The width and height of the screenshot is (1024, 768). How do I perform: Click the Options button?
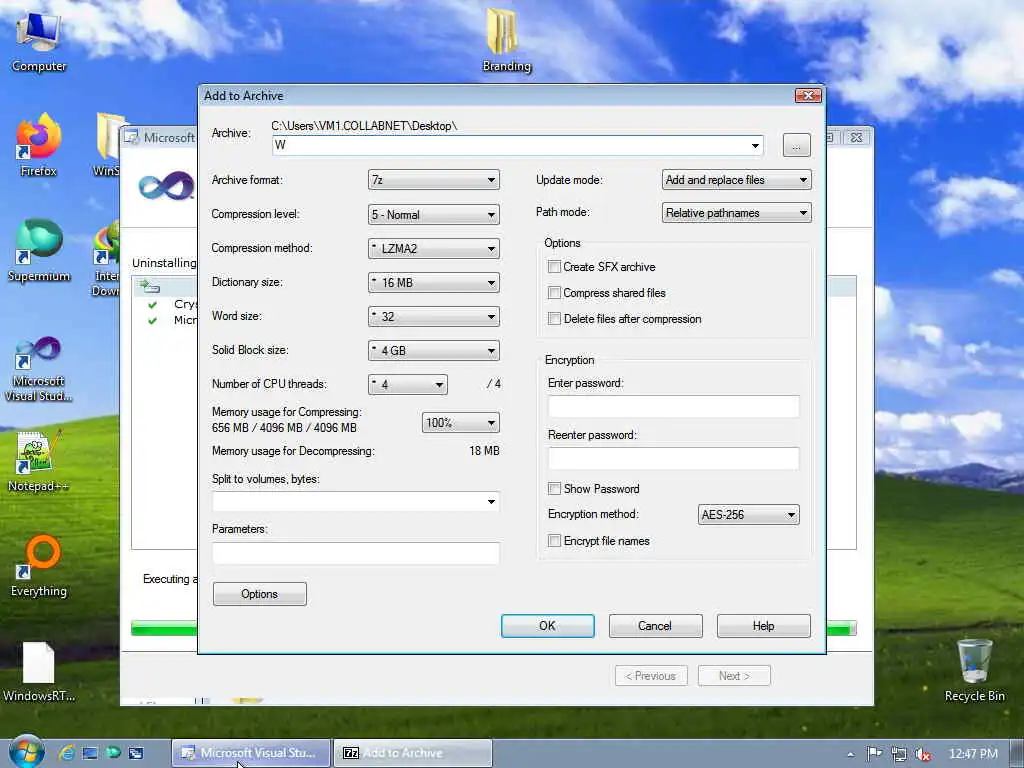tap(259, 594)
